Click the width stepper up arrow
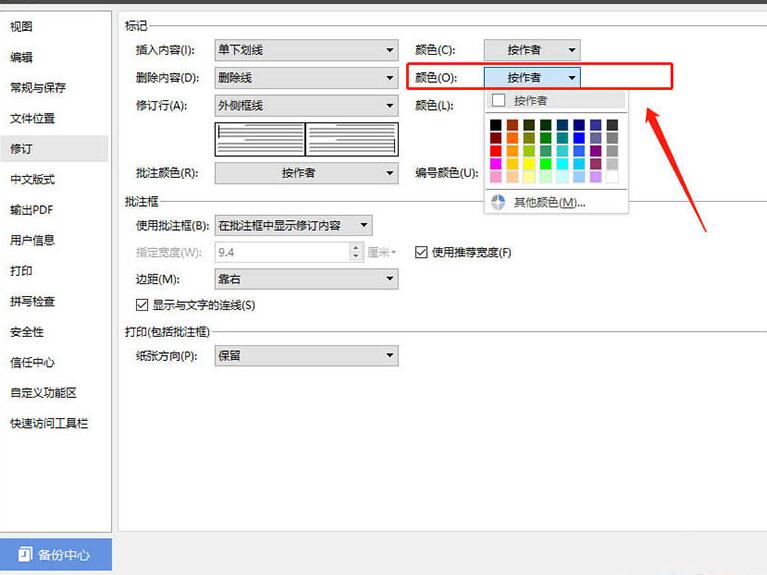Image resolution: width=767 pixels, height=575 pixels. [x=356, y=248]
